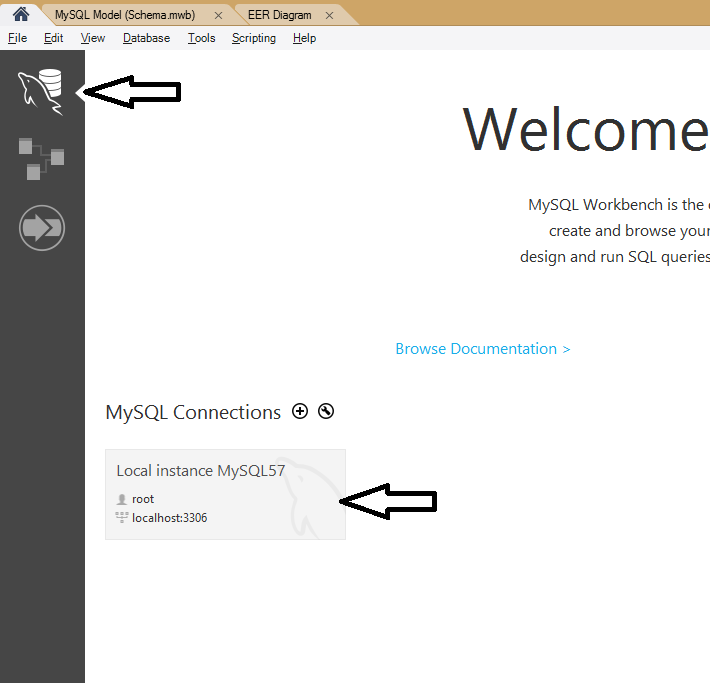Viewport: 710px width, 683px height.
Task: Open the Database menu
Action: (146, 38)
